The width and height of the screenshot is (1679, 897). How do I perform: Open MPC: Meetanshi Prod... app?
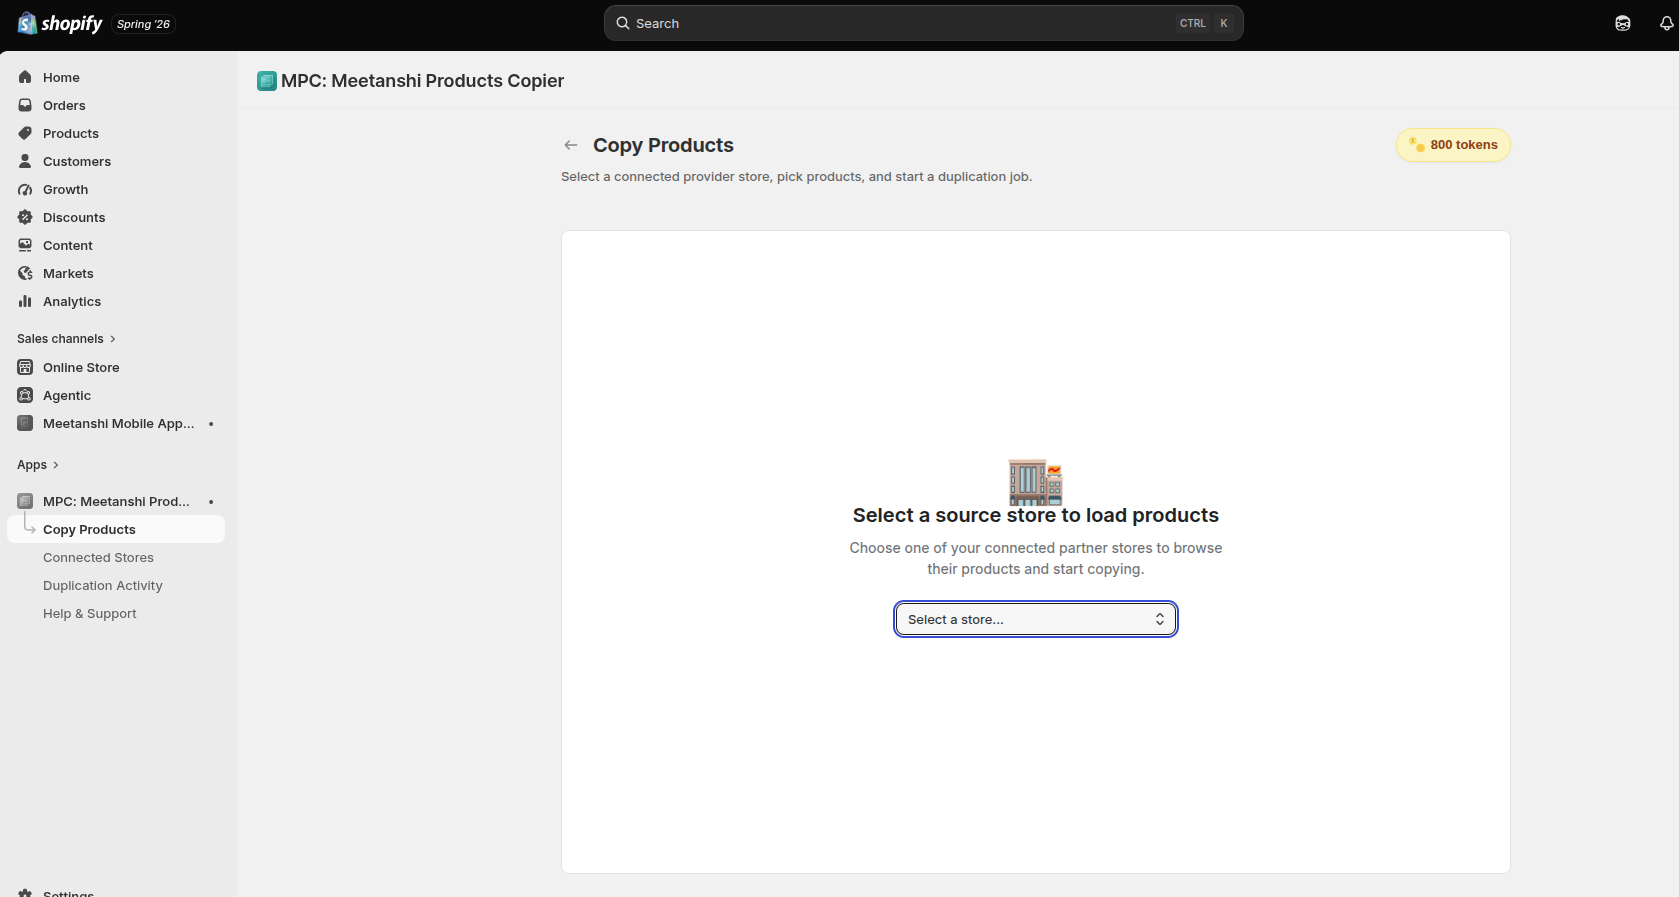pyautogui.click(x=118, y=501)
